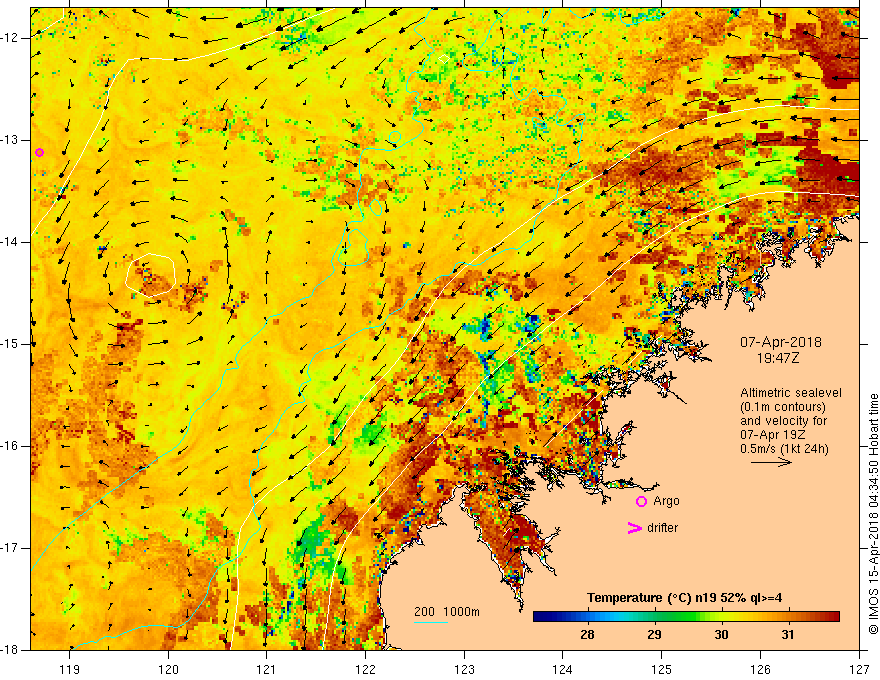
Task: Click the Argo float marker near -13 latitude
Action: 39,153
